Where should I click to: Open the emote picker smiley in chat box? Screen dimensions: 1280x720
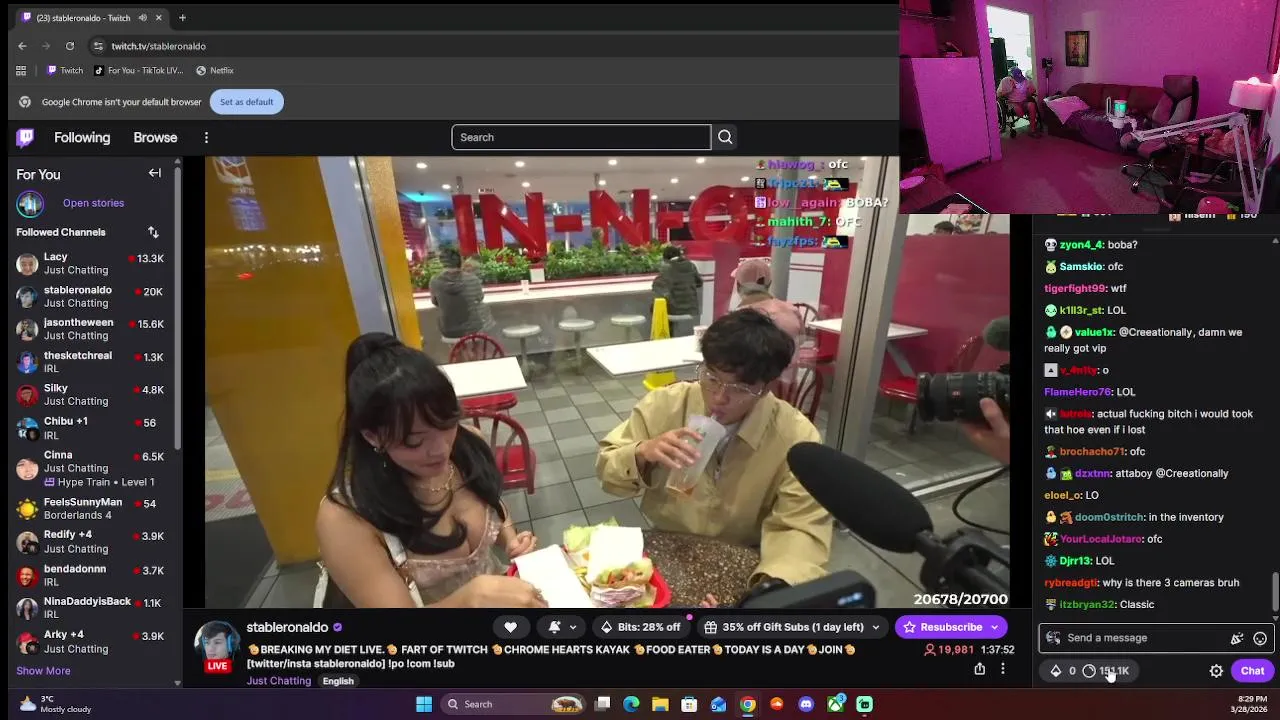[1260, 638]
